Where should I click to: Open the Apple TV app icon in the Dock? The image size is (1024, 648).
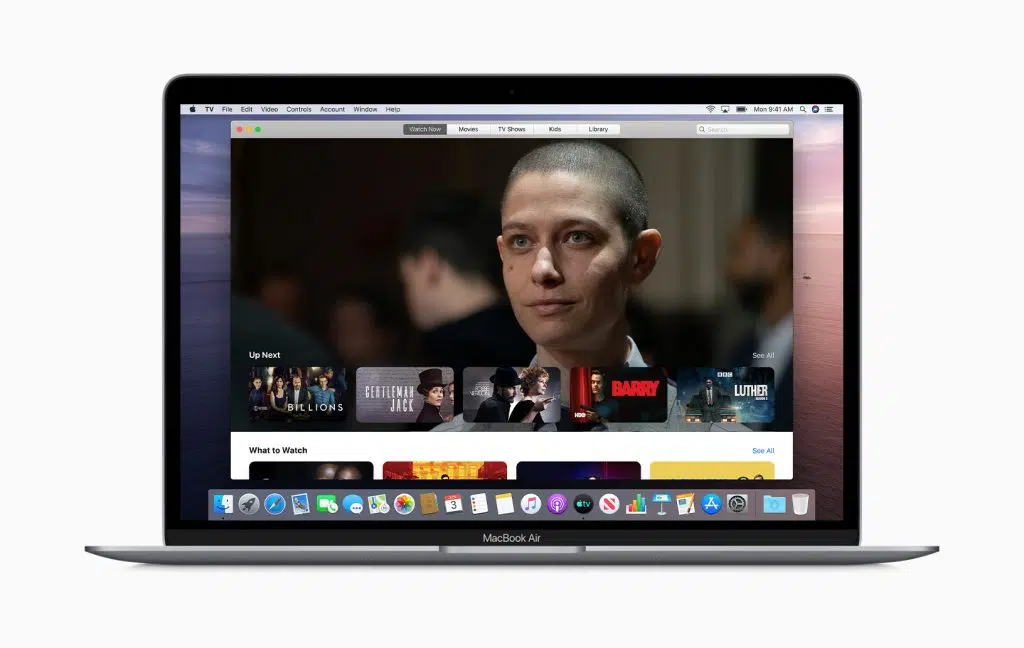pos(582,503)
